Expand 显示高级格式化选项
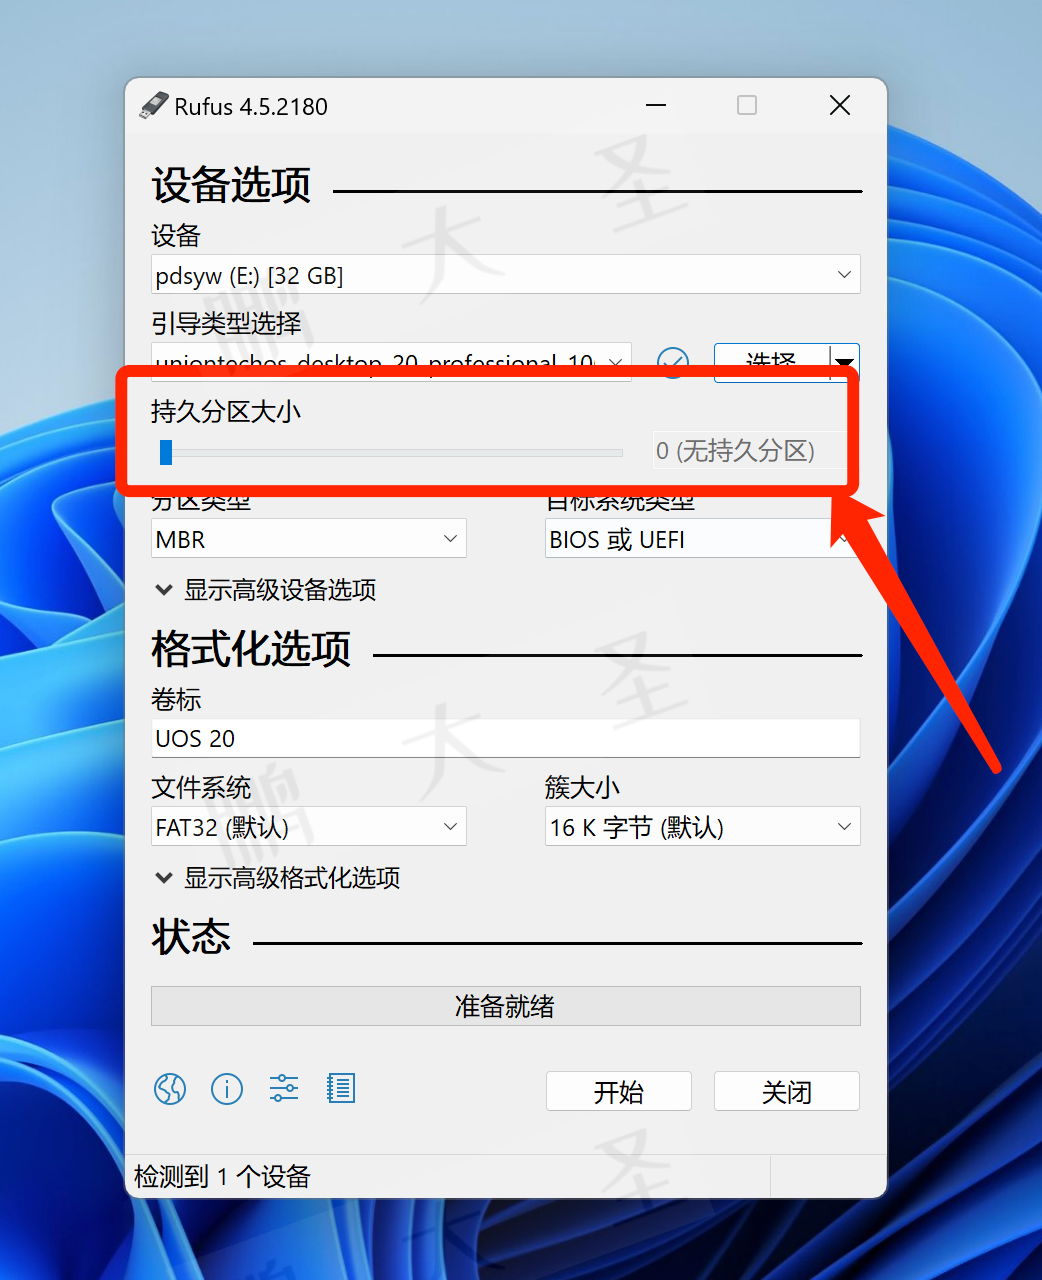Image resolution: width=1042 pixels, height=1280 pixels. click(x=278, y=878)
